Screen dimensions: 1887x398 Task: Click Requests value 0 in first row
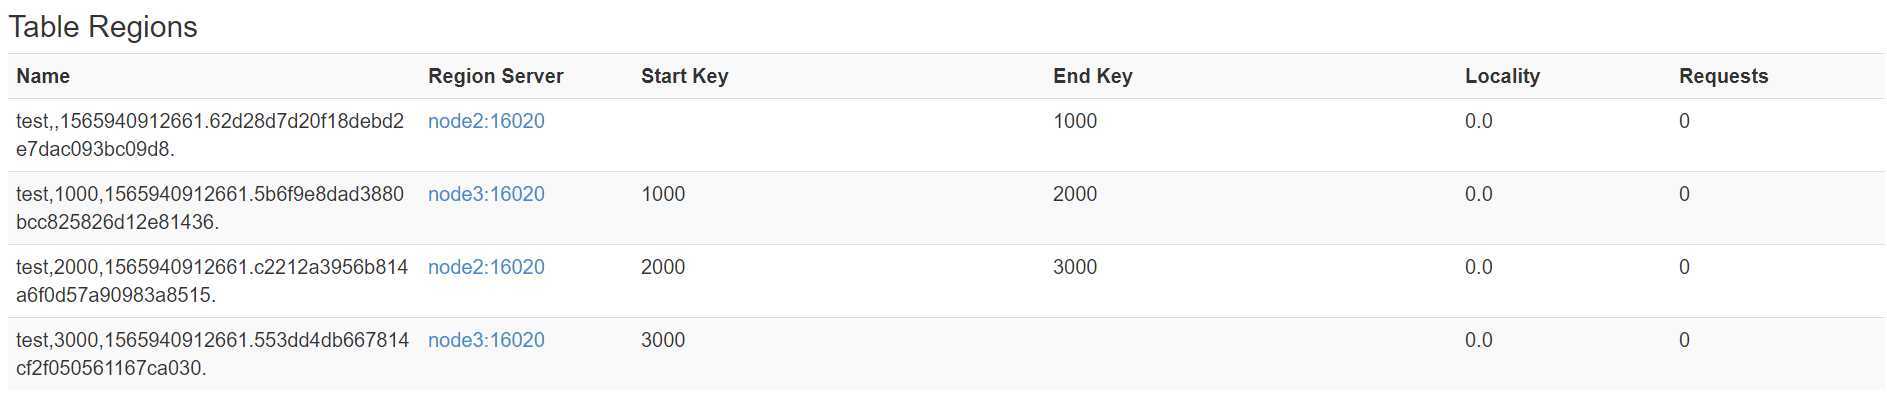click(1684, 121)
